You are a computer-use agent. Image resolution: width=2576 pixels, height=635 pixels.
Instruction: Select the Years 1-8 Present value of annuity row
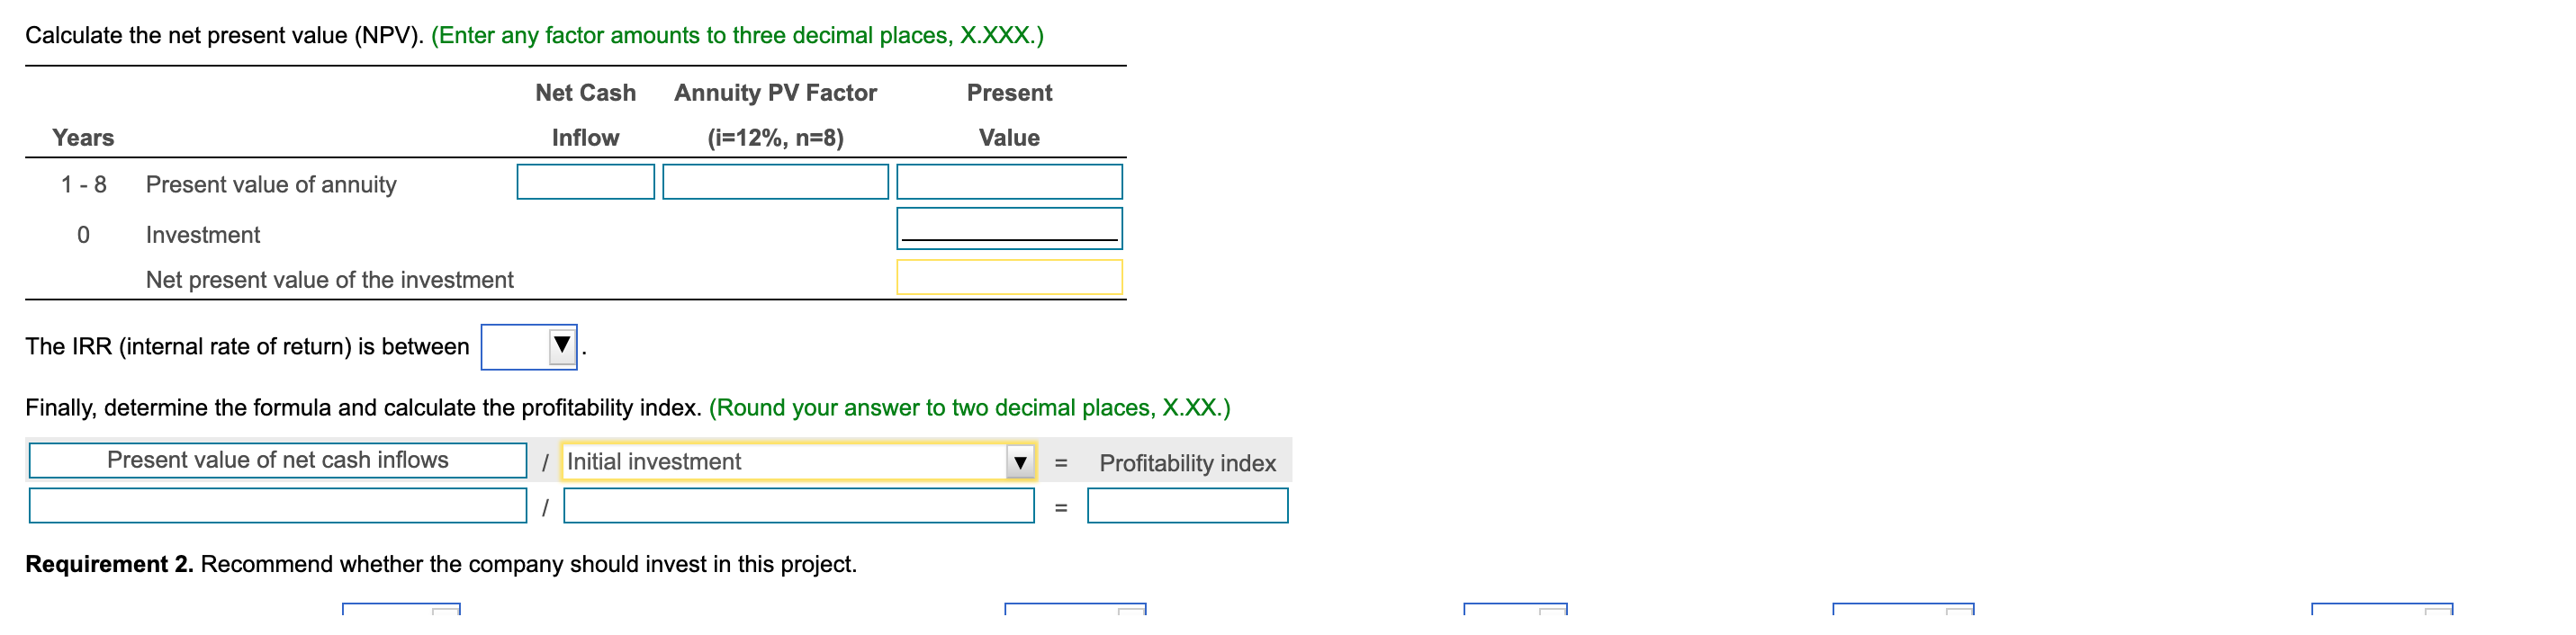(270, 184)
